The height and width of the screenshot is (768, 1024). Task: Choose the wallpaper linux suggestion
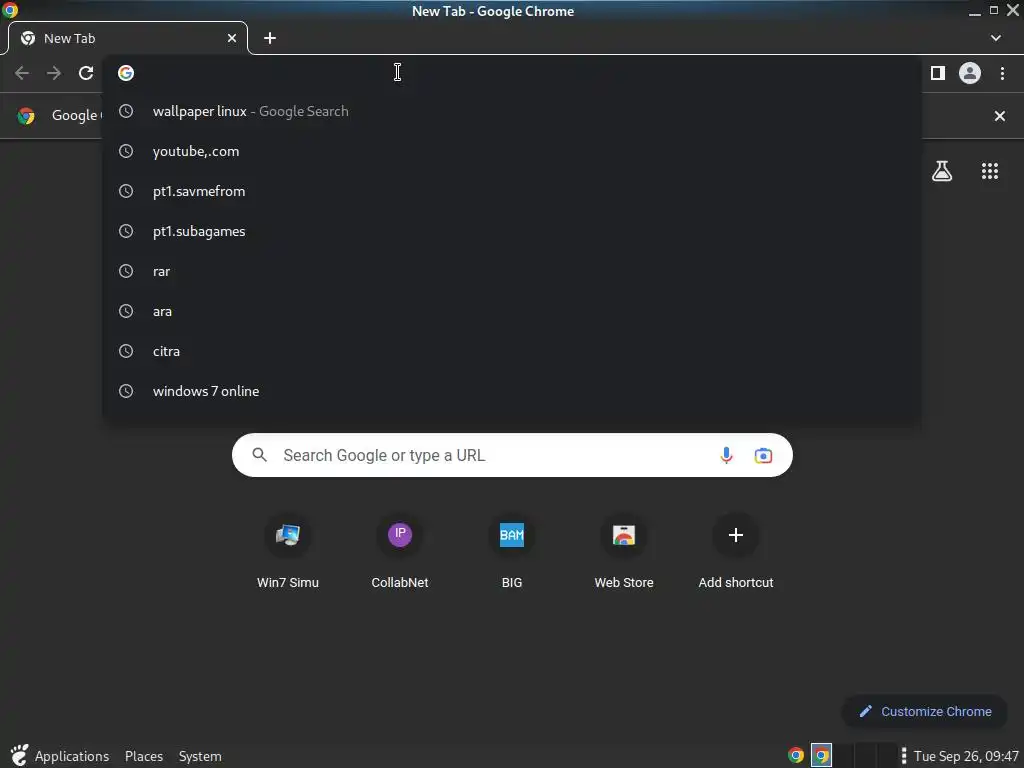[x=512, y=112]
